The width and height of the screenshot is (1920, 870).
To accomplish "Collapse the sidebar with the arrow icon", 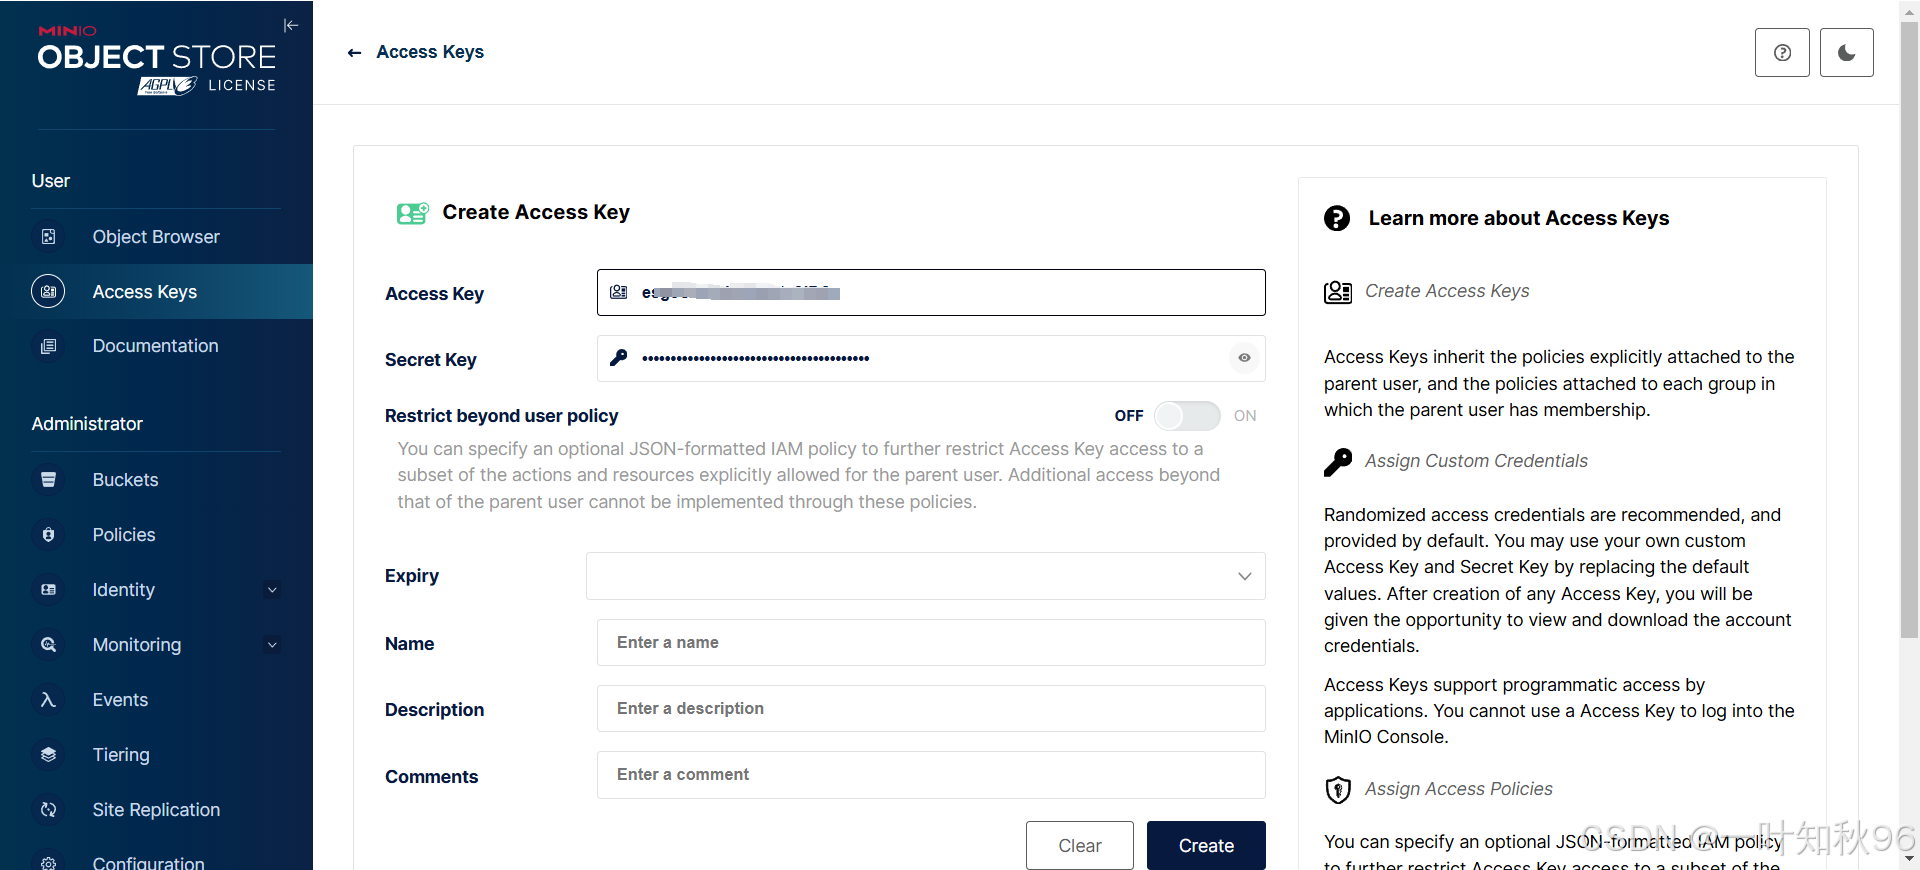I will click(291, 25).
